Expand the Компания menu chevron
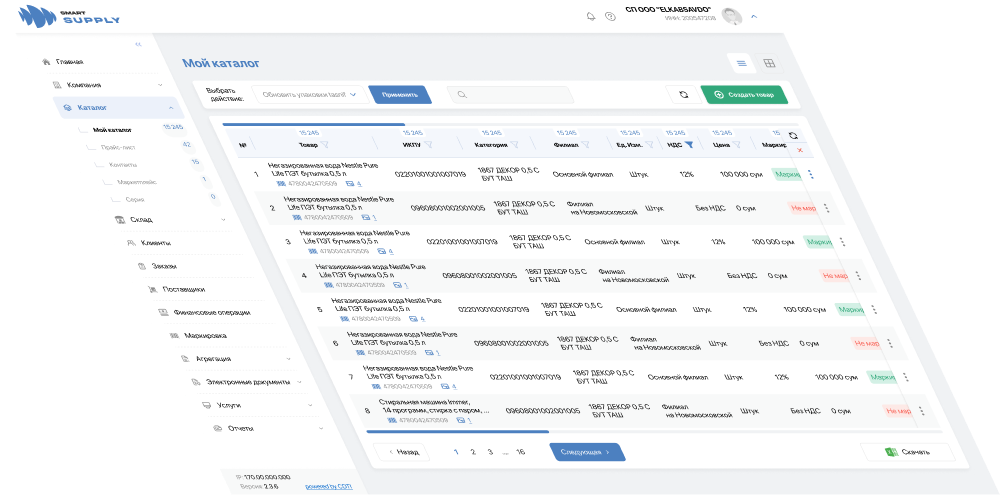The width and height of the screenshot is (1000, 495). click(x=160, y=85)
